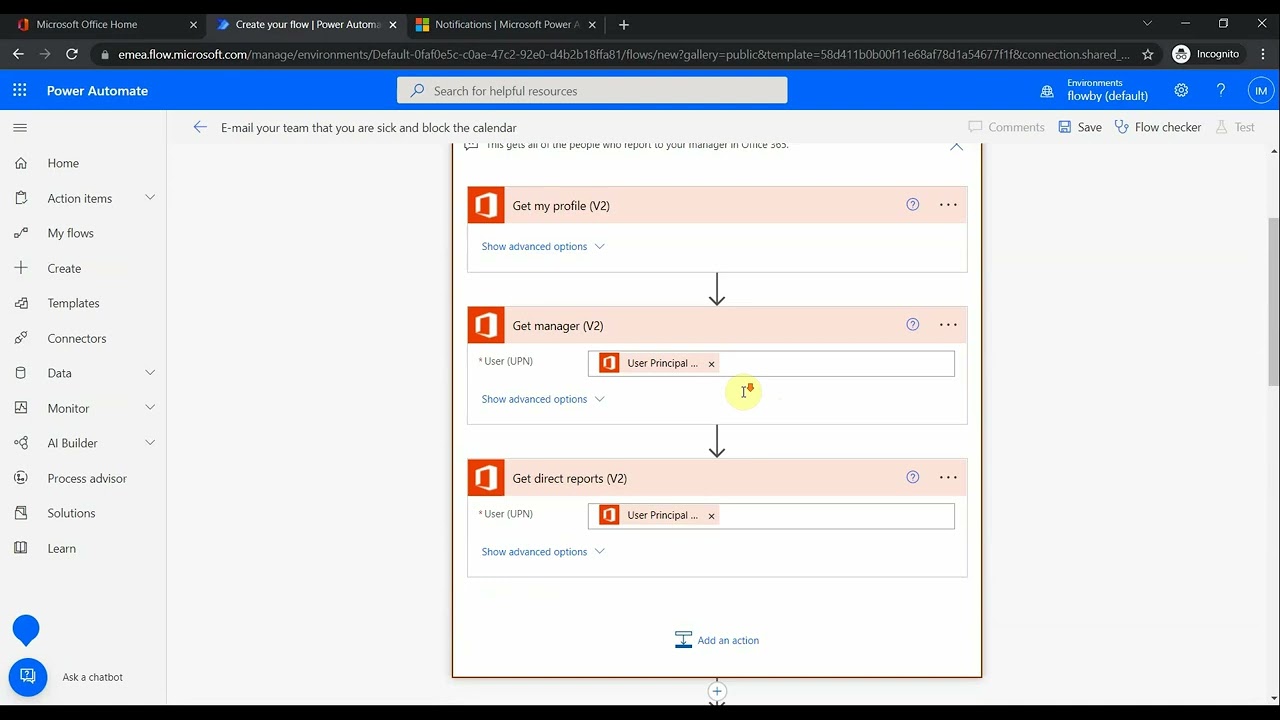Remove User Principal token in Get direct reports
This screenshot has height=720, width=1280.
(x=711, y=516)
